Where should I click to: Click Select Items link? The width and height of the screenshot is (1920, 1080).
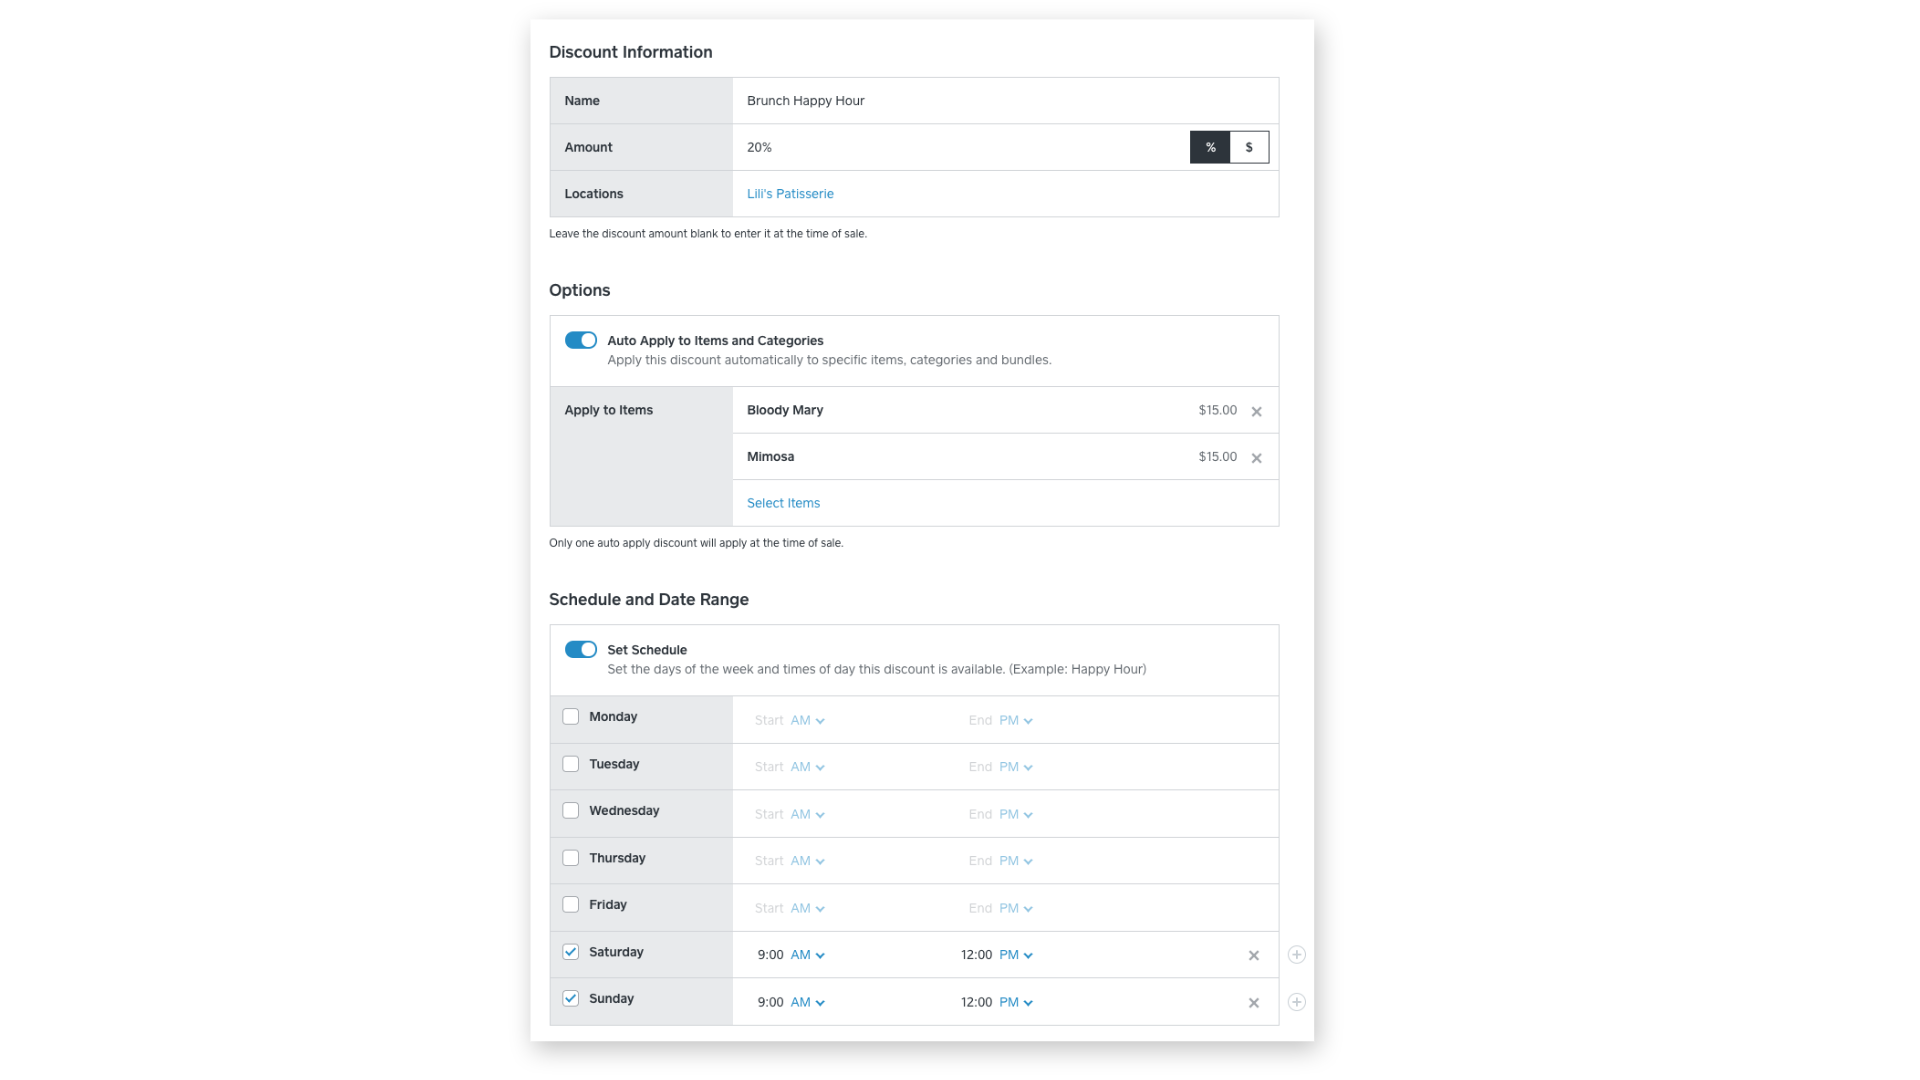point(783,503)
